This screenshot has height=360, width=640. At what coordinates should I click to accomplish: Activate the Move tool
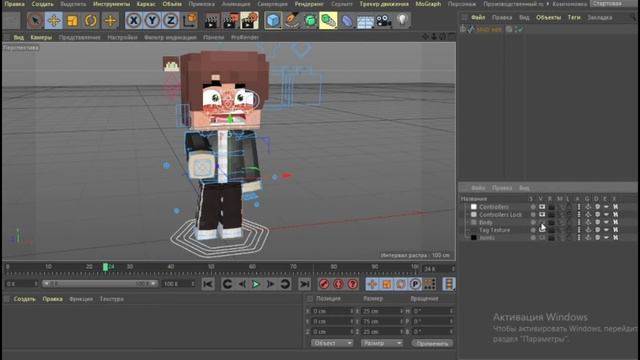pos(54,20)
